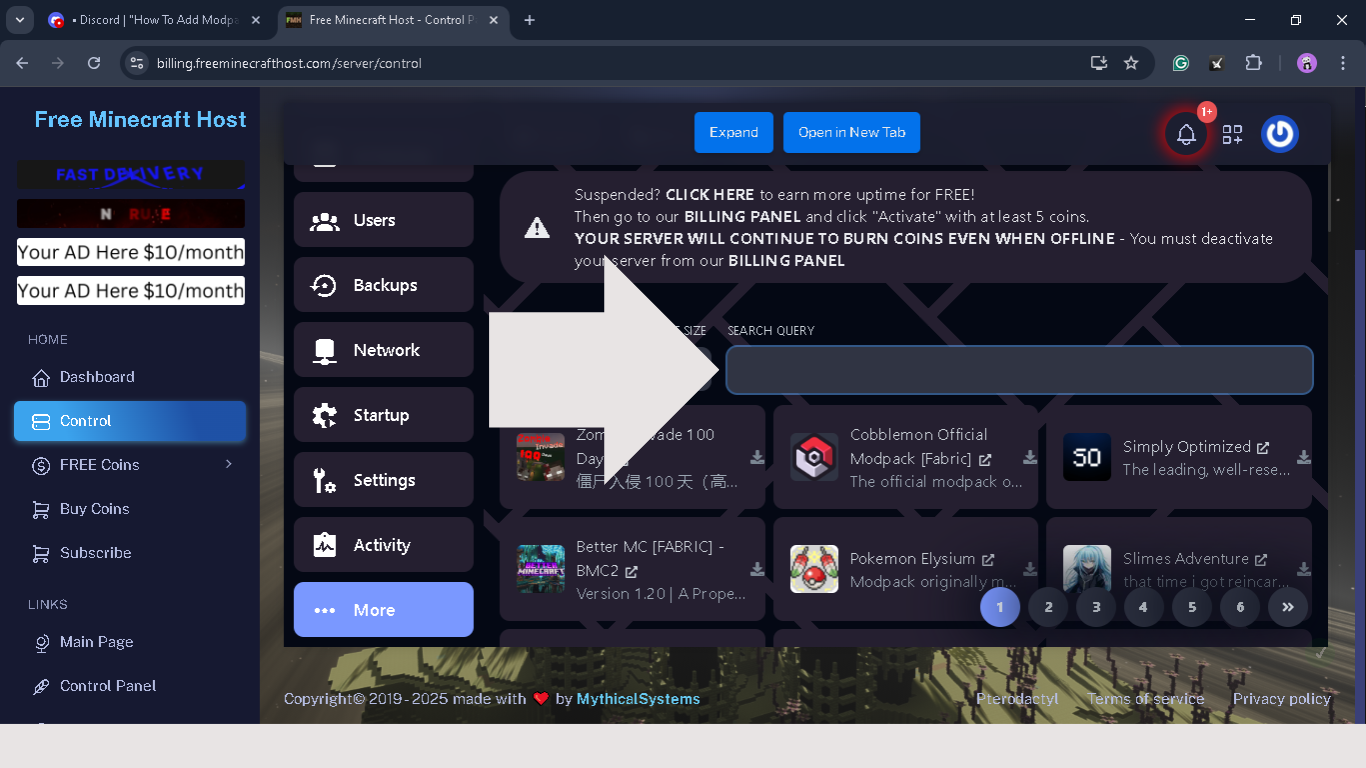The height and width of the screenshot is (768, 1366).
Task: Open the MythicalSystems footer link
Action: 638,699
